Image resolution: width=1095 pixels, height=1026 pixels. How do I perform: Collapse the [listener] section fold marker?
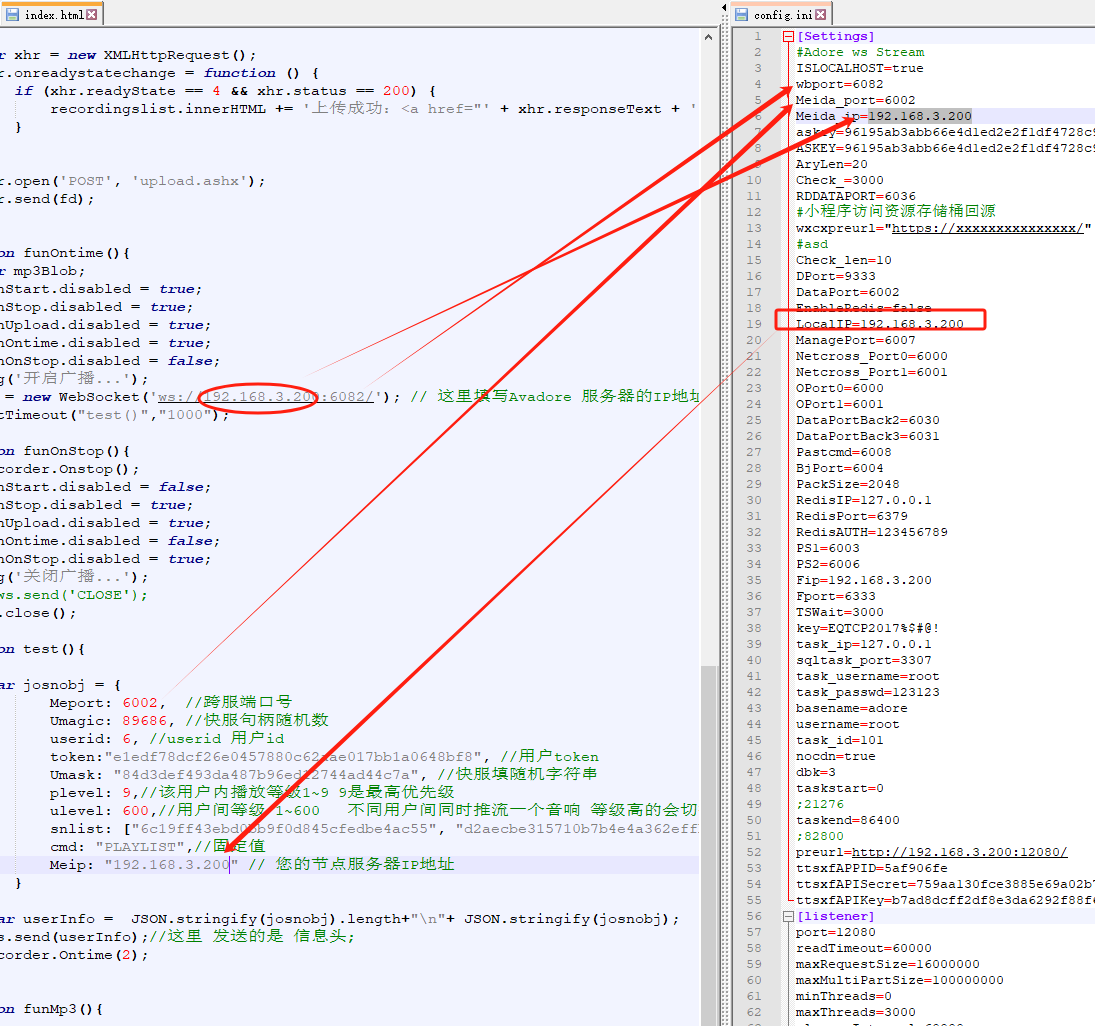788,916
